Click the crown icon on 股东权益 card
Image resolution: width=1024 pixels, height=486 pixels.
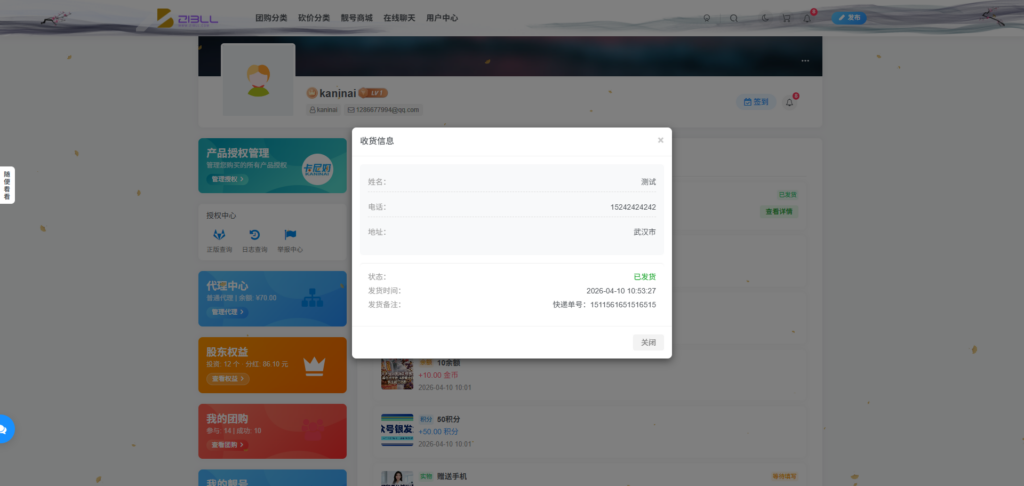314,367
